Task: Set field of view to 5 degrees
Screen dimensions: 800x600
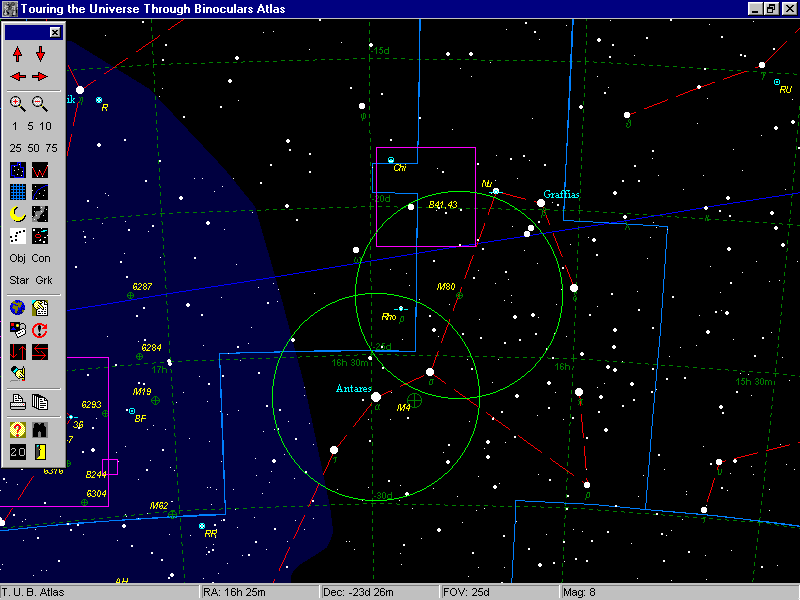Action: [31, 126]
